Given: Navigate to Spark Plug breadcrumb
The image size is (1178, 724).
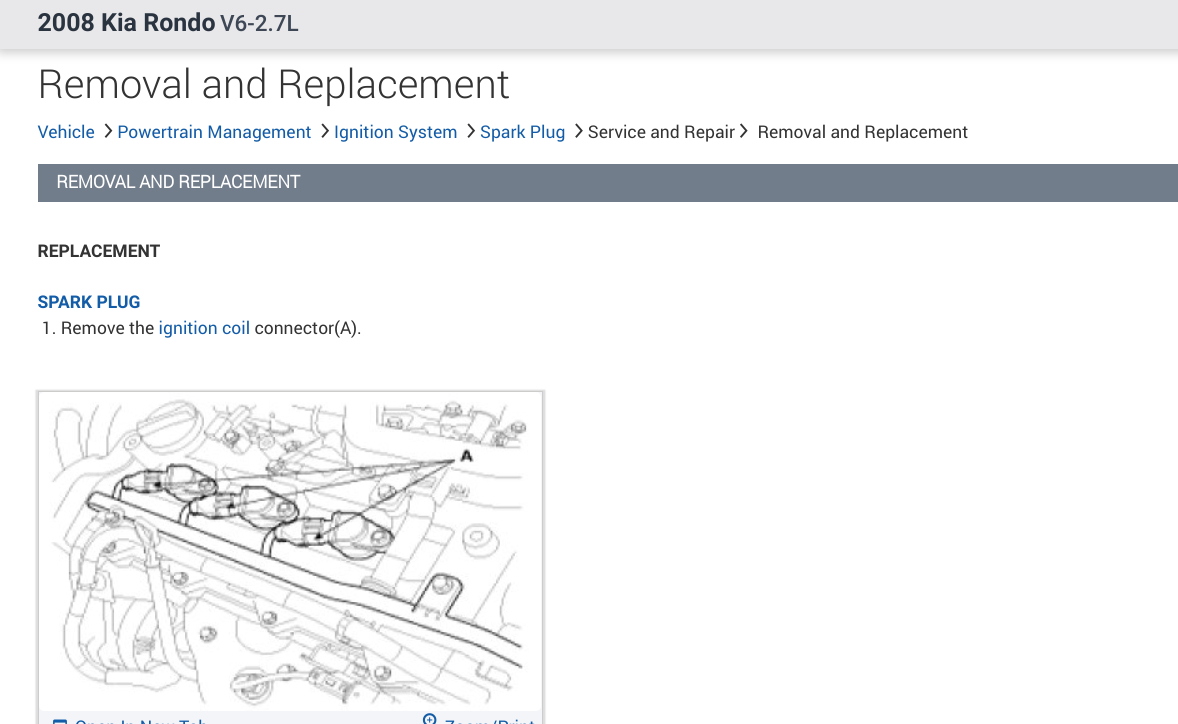Looking at the screenshot, I should tap(522, 132).
